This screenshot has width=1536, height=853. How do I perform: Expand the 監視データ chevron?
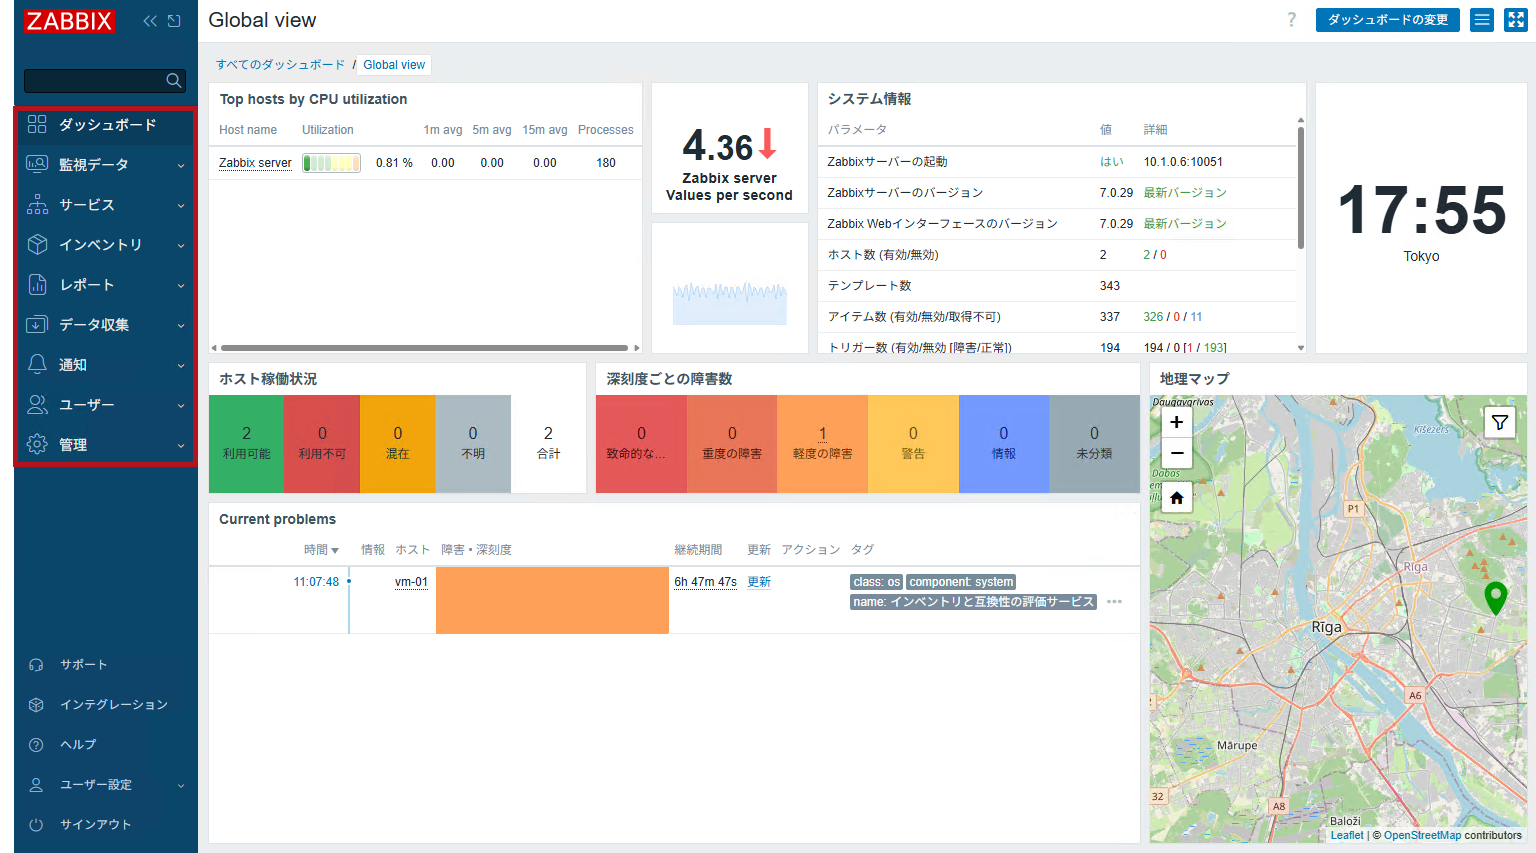click(x=181, y=166)
